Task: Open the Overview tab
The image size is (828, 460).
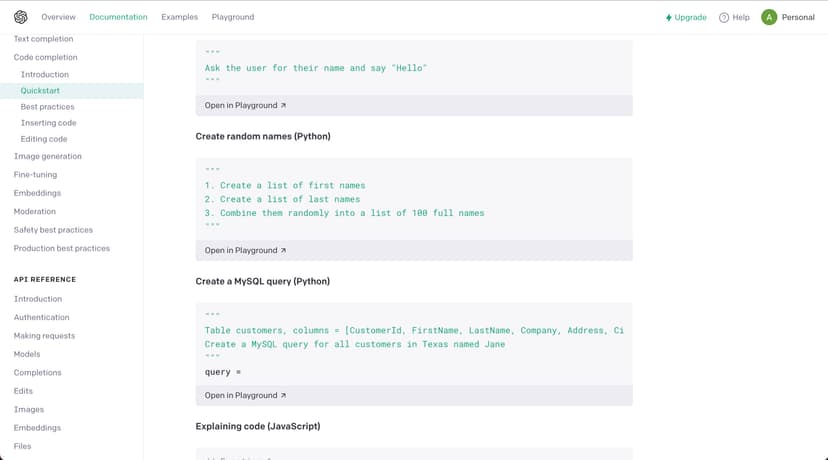Action: tap(58, 17)
